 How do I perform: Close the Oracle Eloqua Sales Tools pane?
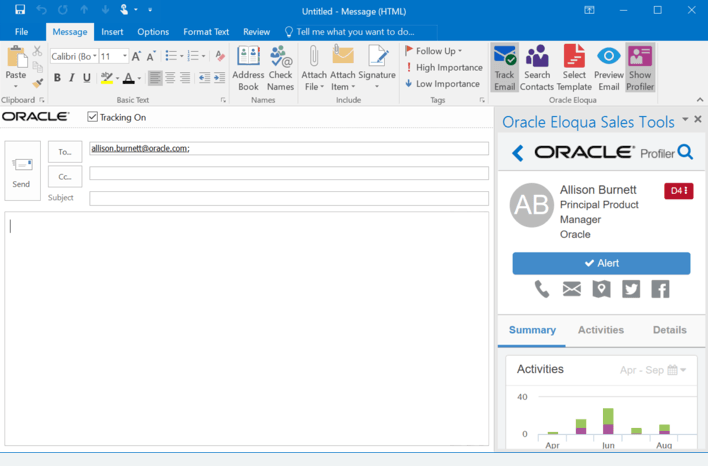pos(698,119)
